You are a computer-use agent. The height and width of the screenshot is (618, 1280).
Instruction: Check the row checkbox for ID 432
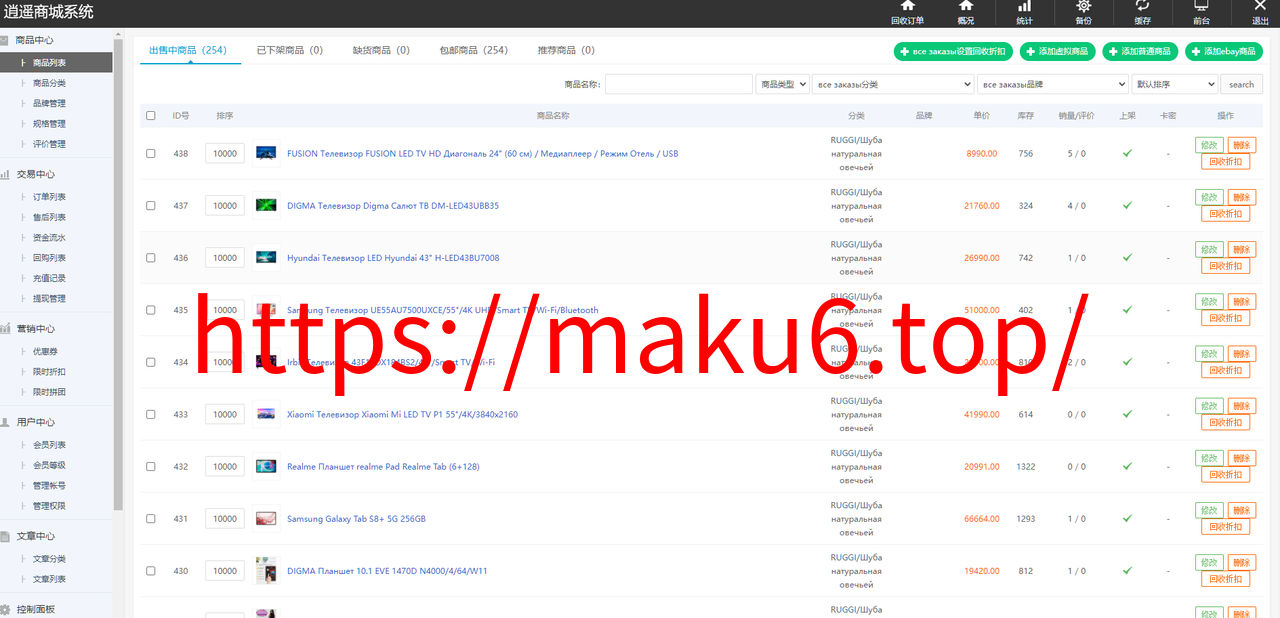pos(151,466)
